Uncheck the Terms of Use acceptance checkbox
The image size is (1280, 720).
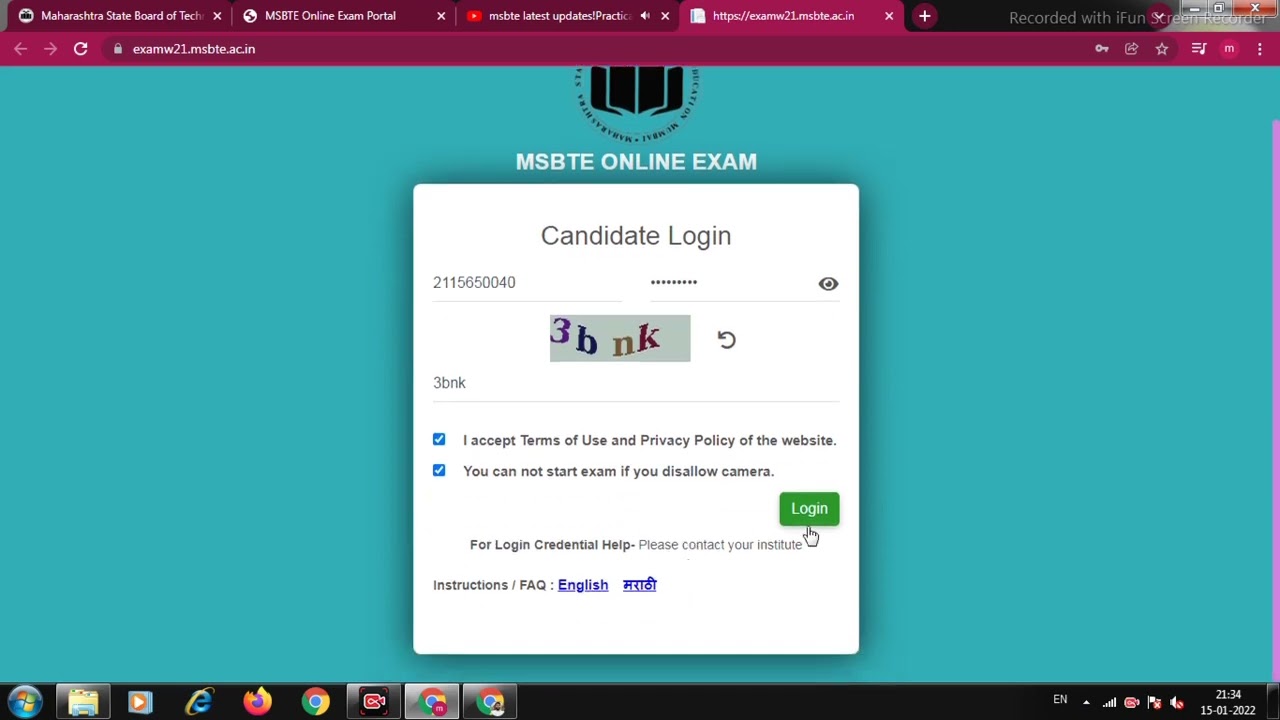(439, 439)
